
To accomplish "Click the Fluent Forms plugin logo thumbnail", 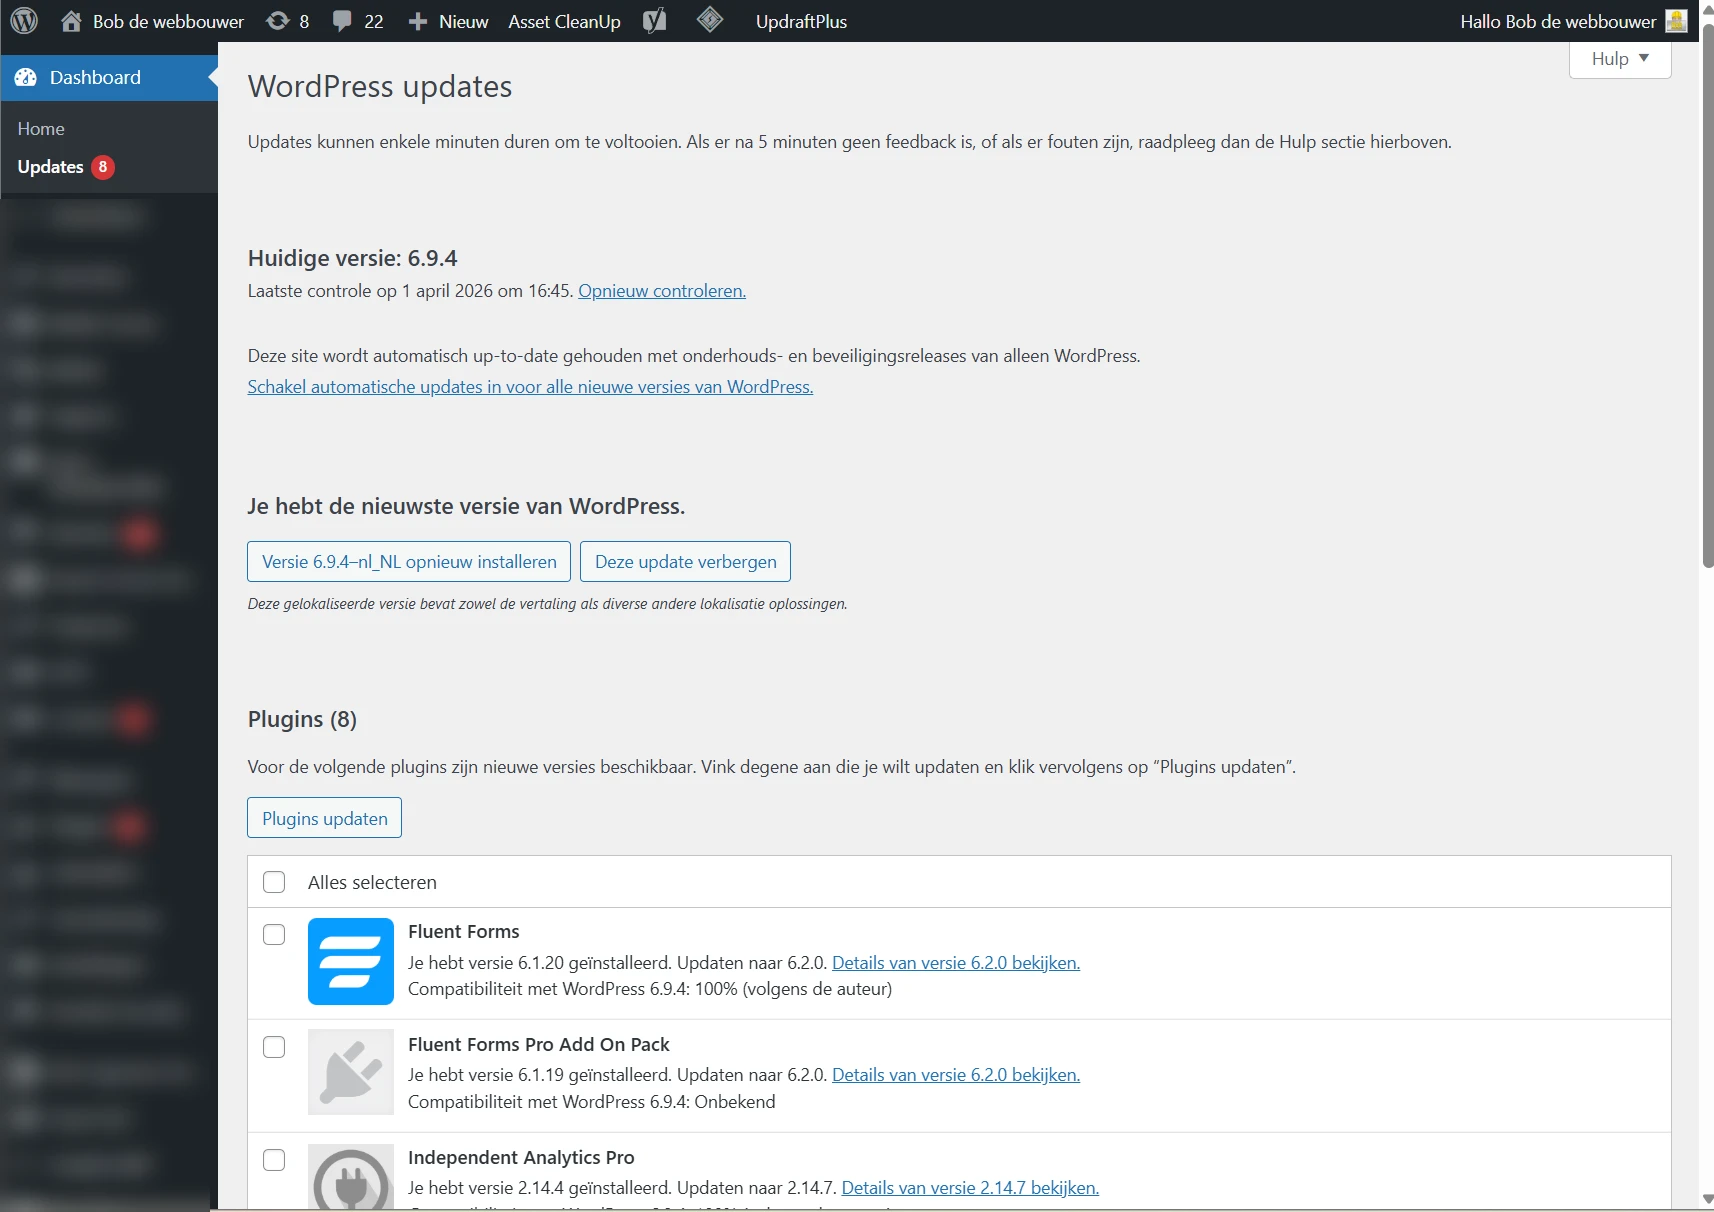I will click(350, 961).
